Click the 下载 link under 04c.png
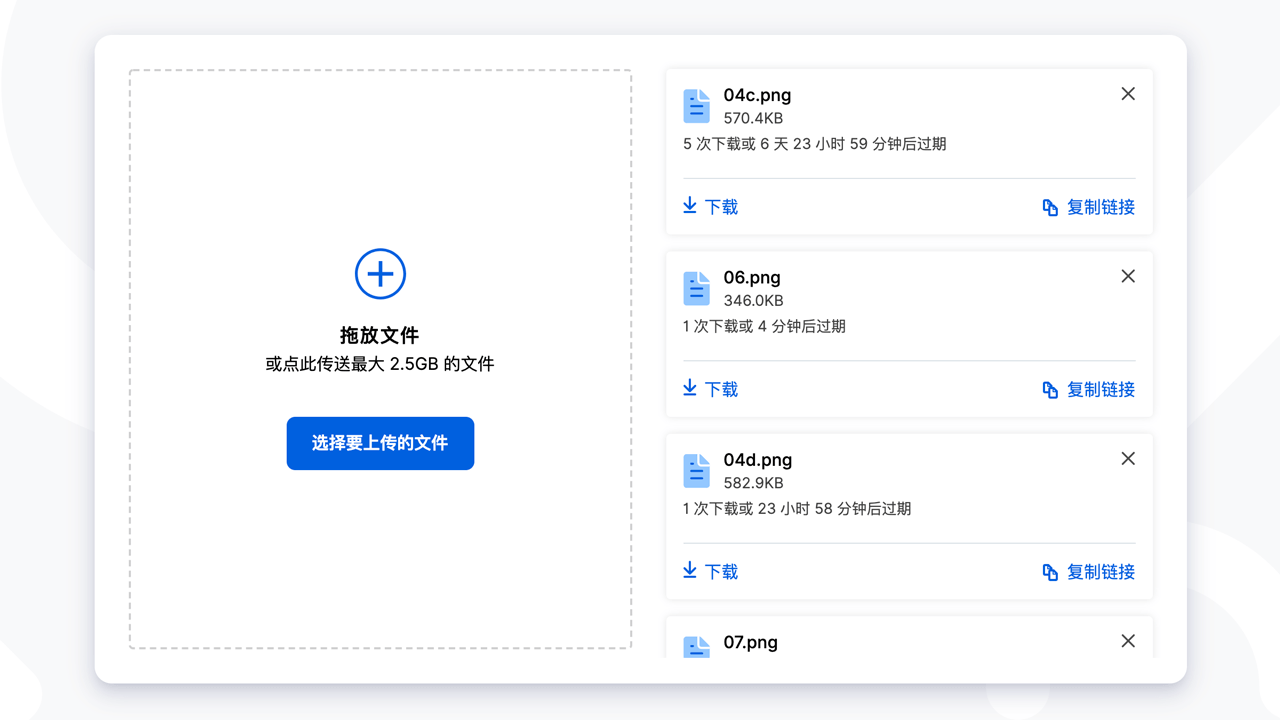The height and width of the screenshot is (720, 1280). (x=721, y=207)
